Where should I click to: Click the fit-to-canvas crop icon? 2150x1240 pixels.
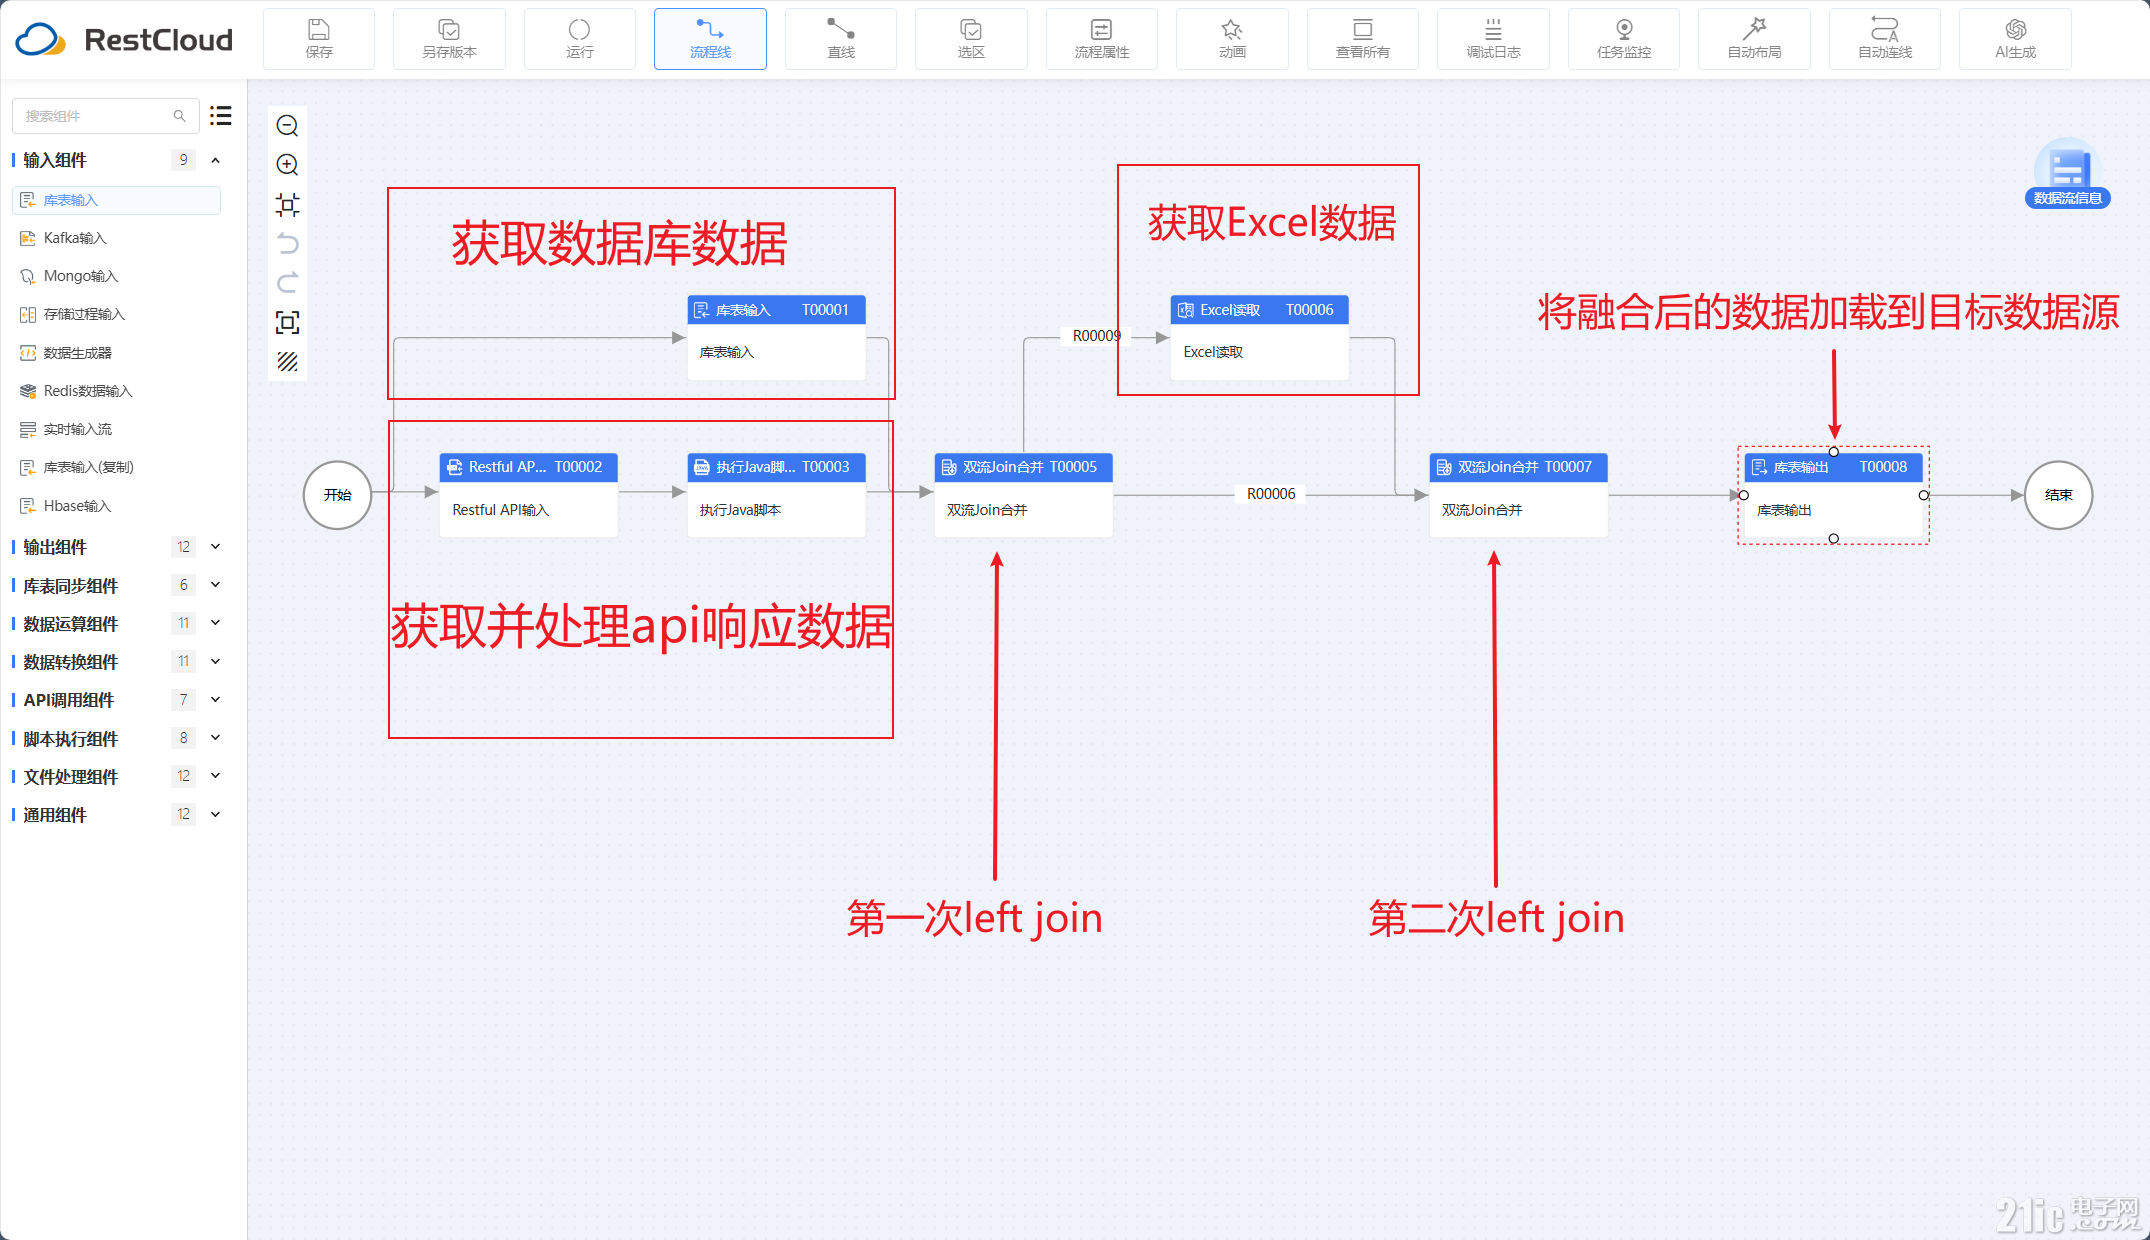point(287,204)
